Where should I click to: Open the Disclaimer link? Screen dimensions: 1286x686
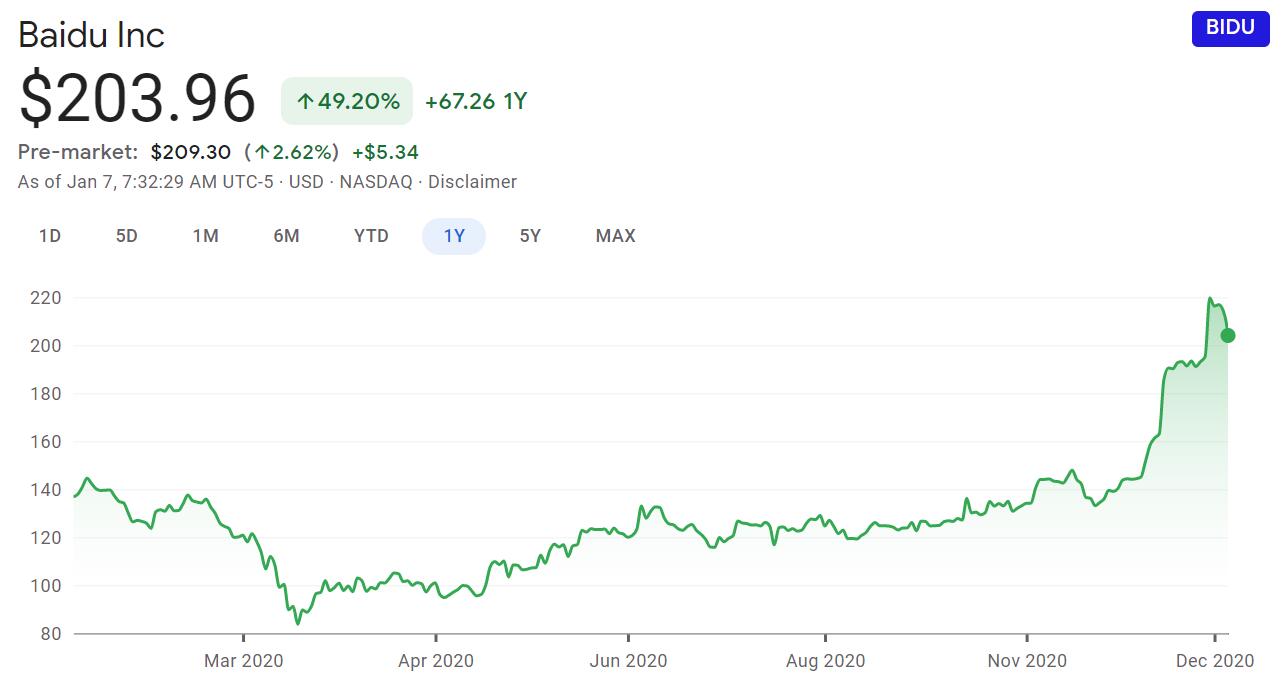click(472, 182)
